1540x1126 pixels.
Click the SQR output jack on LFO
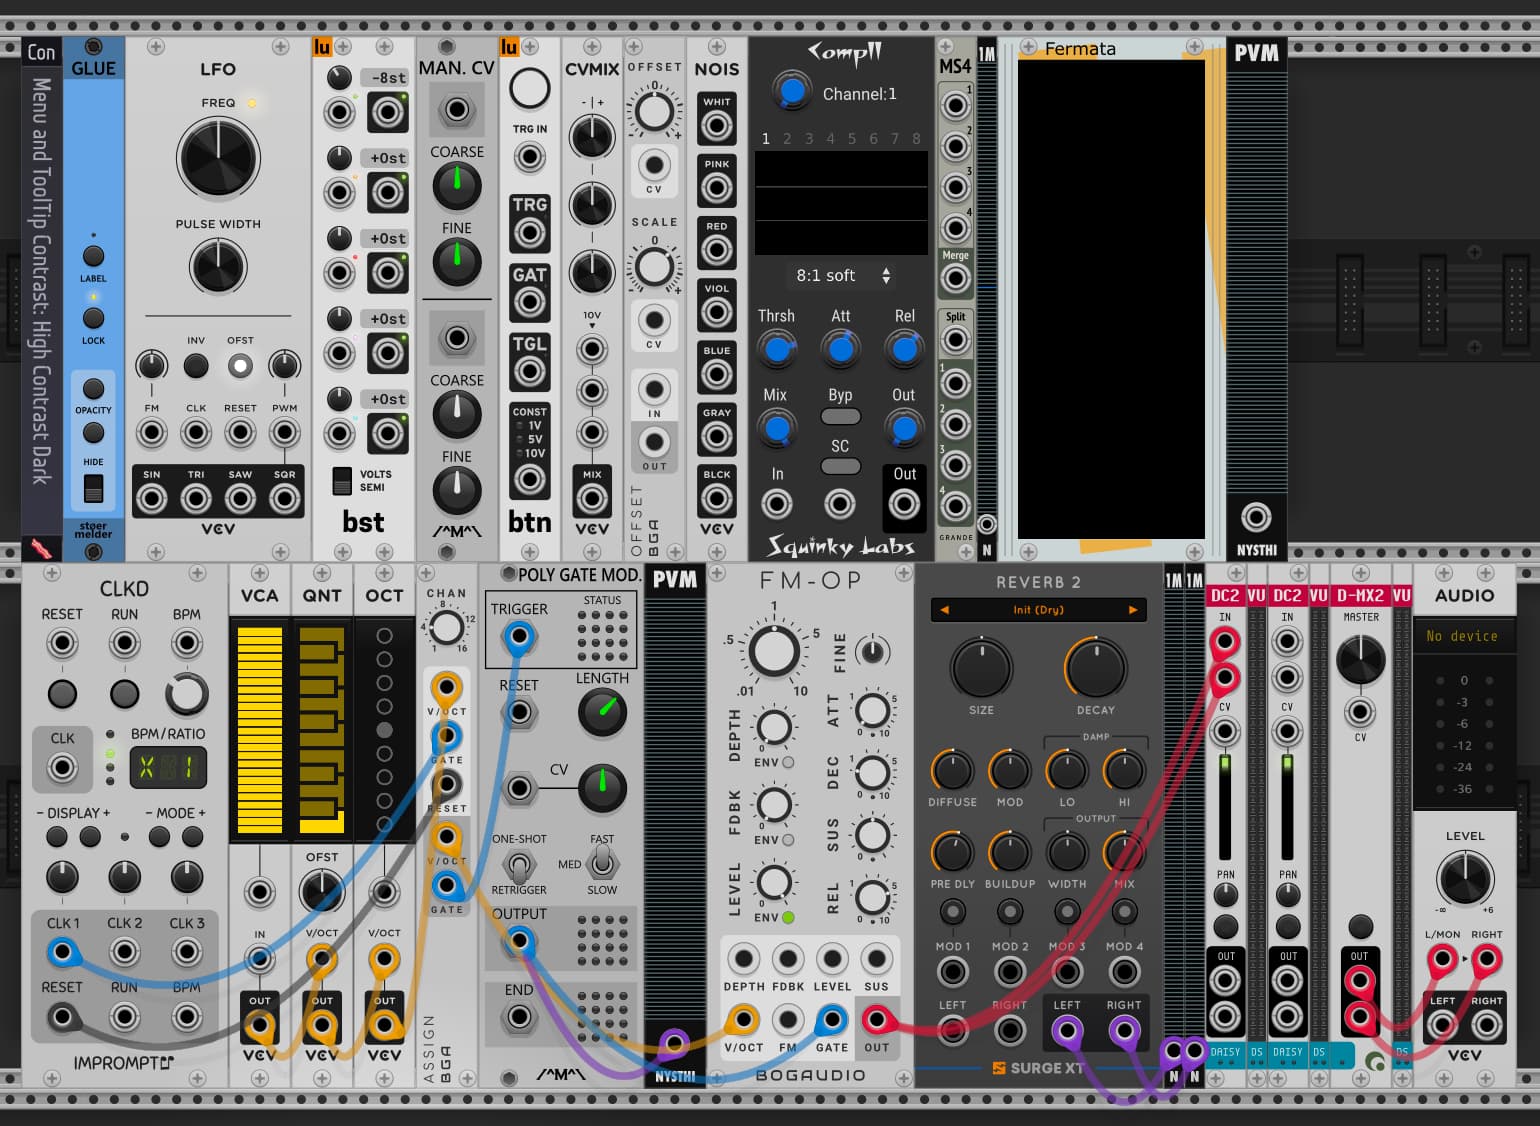pos(285,498)
